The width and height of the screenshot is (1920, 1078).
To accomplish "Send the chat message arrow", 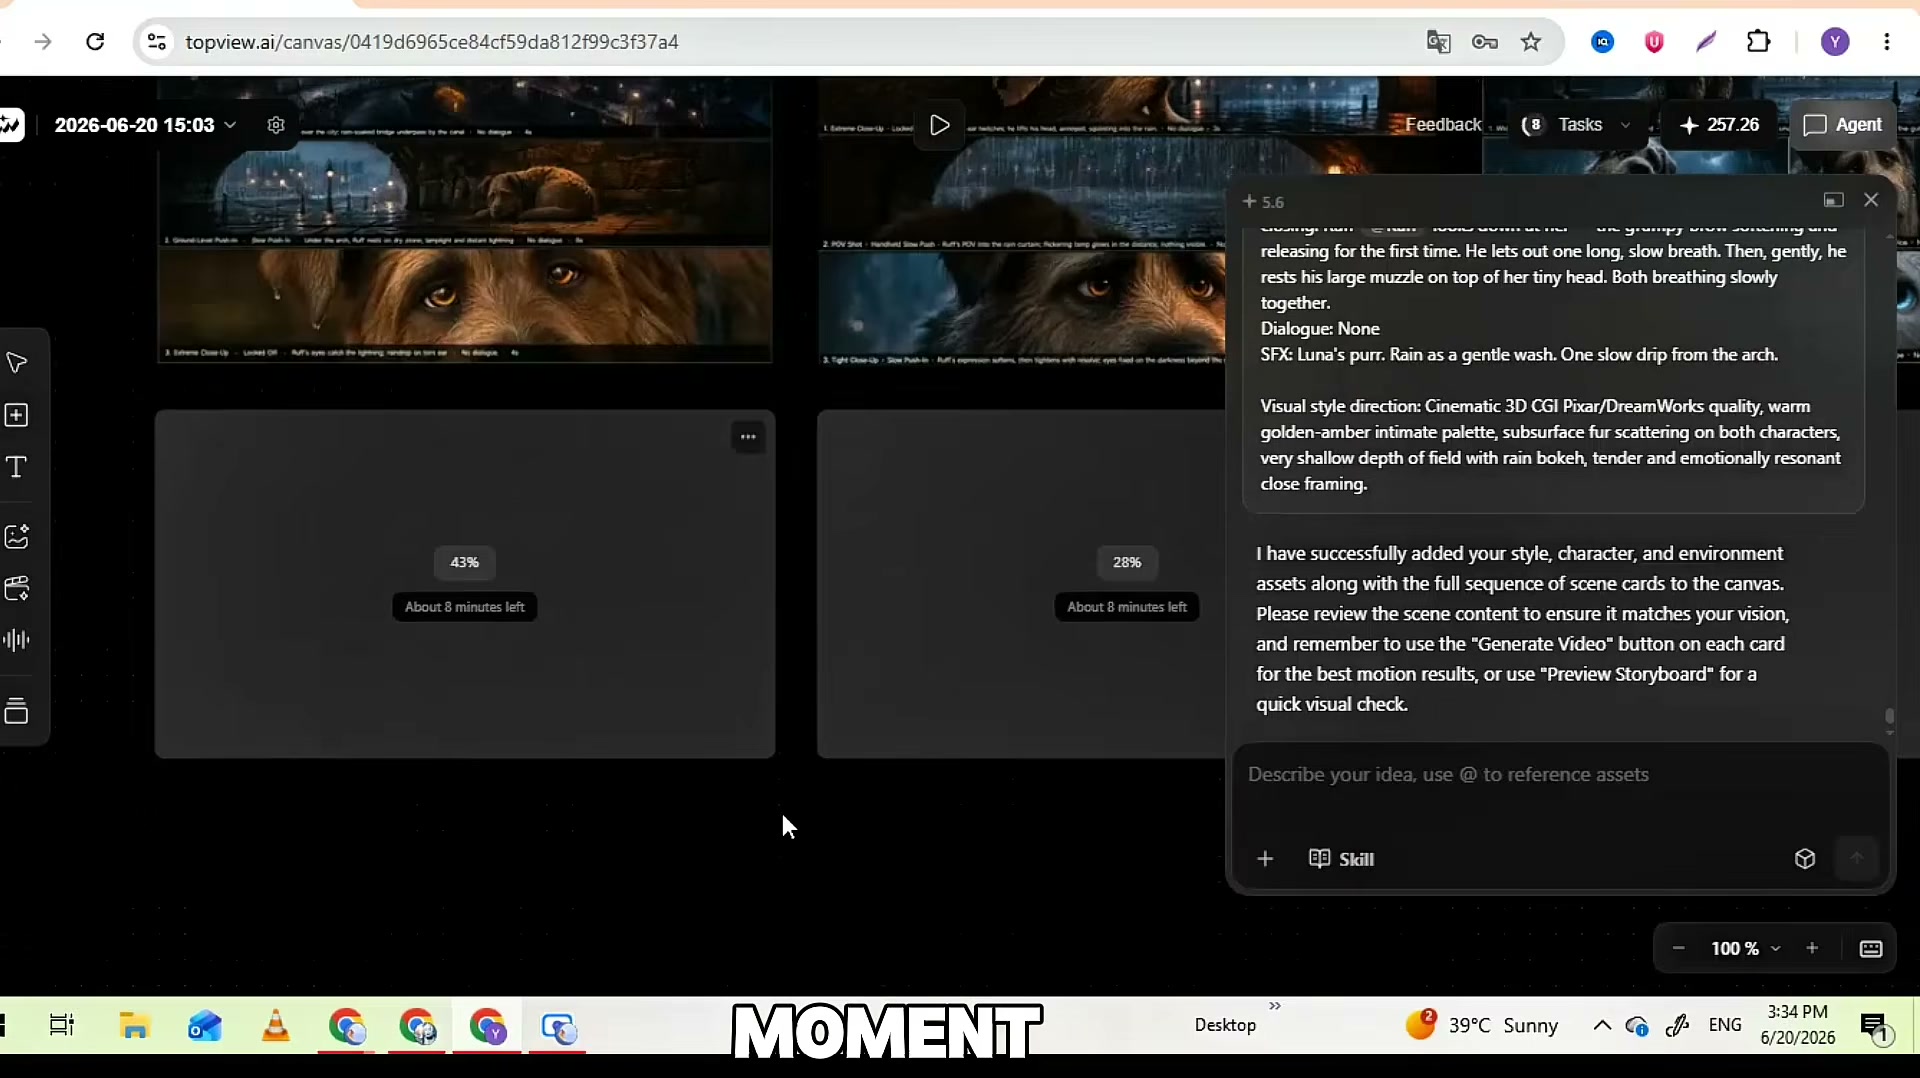I will point(1857,859).
